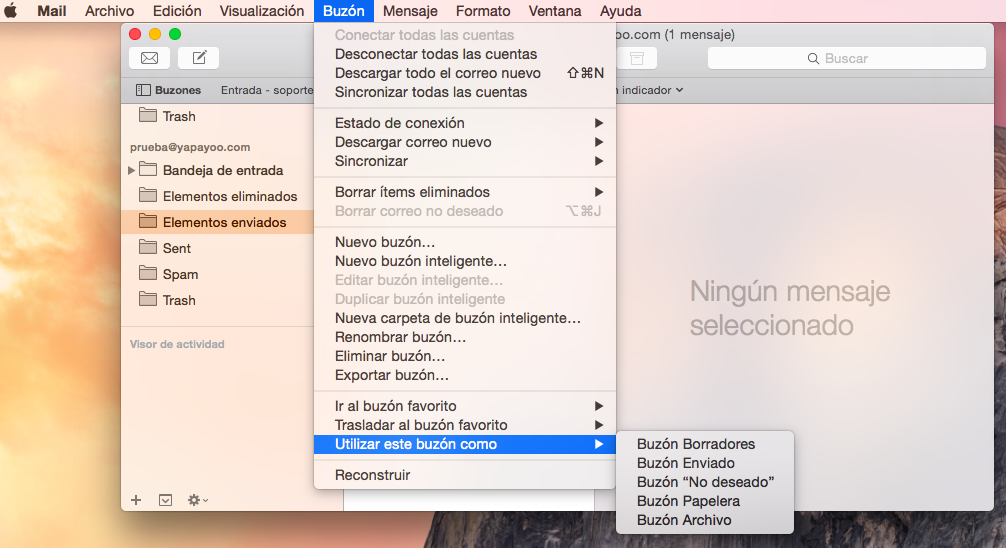Choose Exportar buzón… menu item
This screenshot has height=548, width=1006.
[x=465, y=375]
